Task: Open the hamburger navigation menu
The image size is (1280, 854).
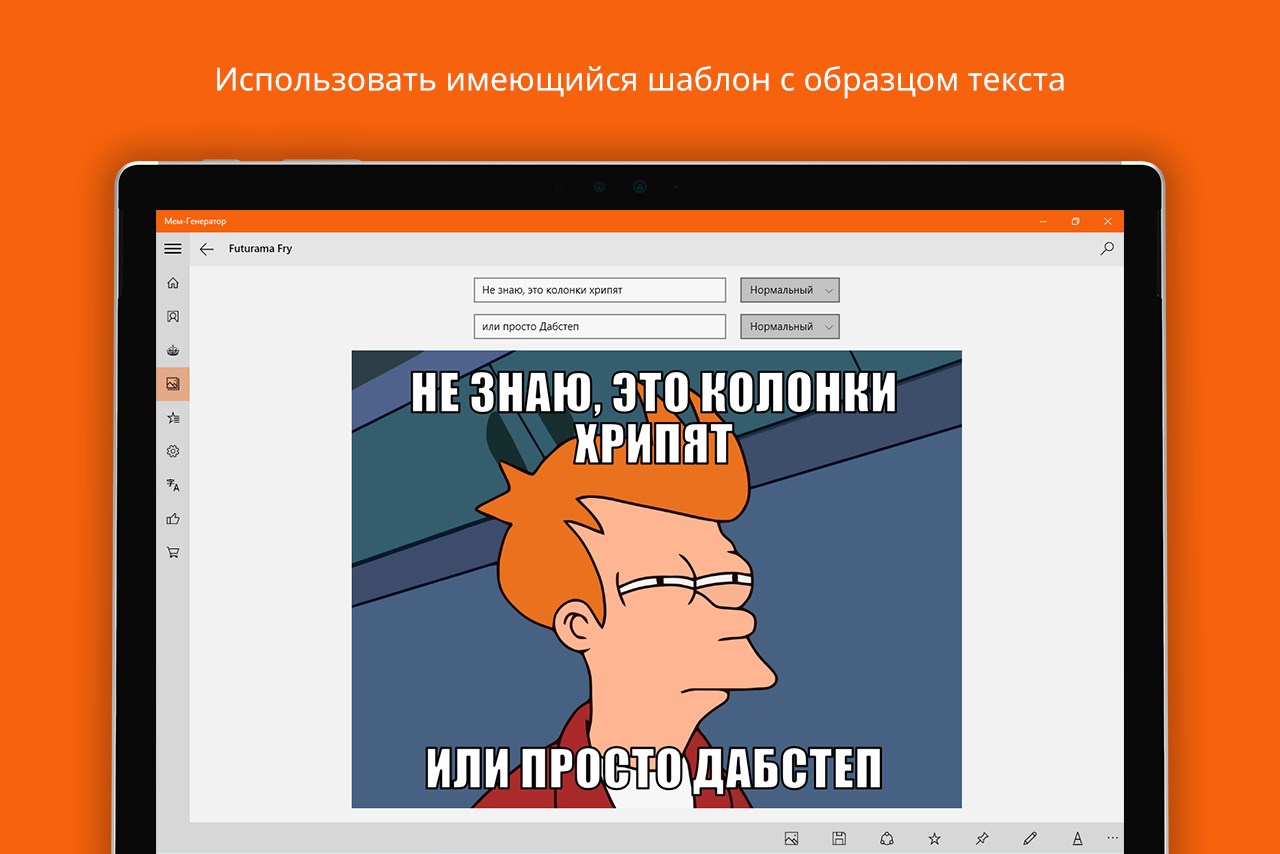Action: tap(173, 249)
